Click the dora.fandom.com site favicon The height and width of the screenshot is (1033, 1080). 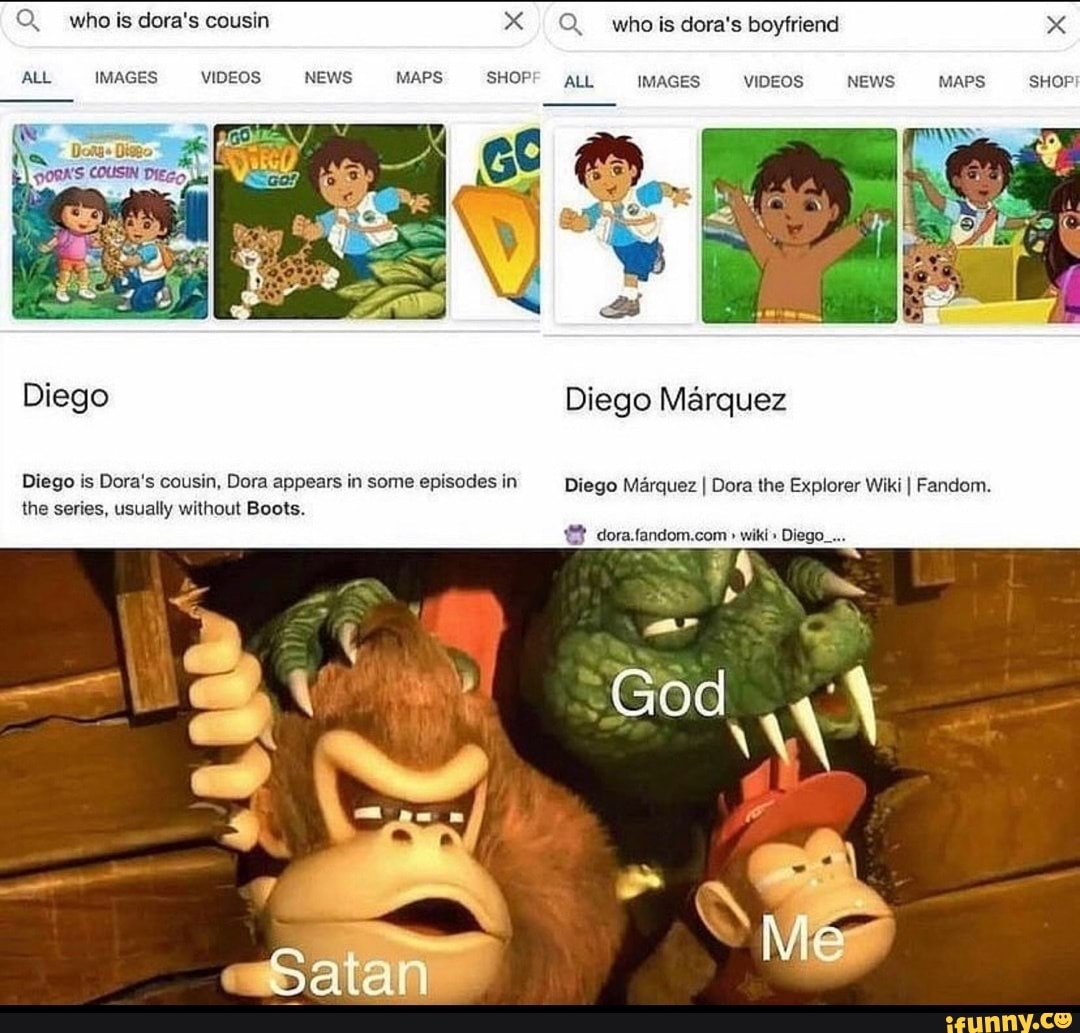[574, 534]
